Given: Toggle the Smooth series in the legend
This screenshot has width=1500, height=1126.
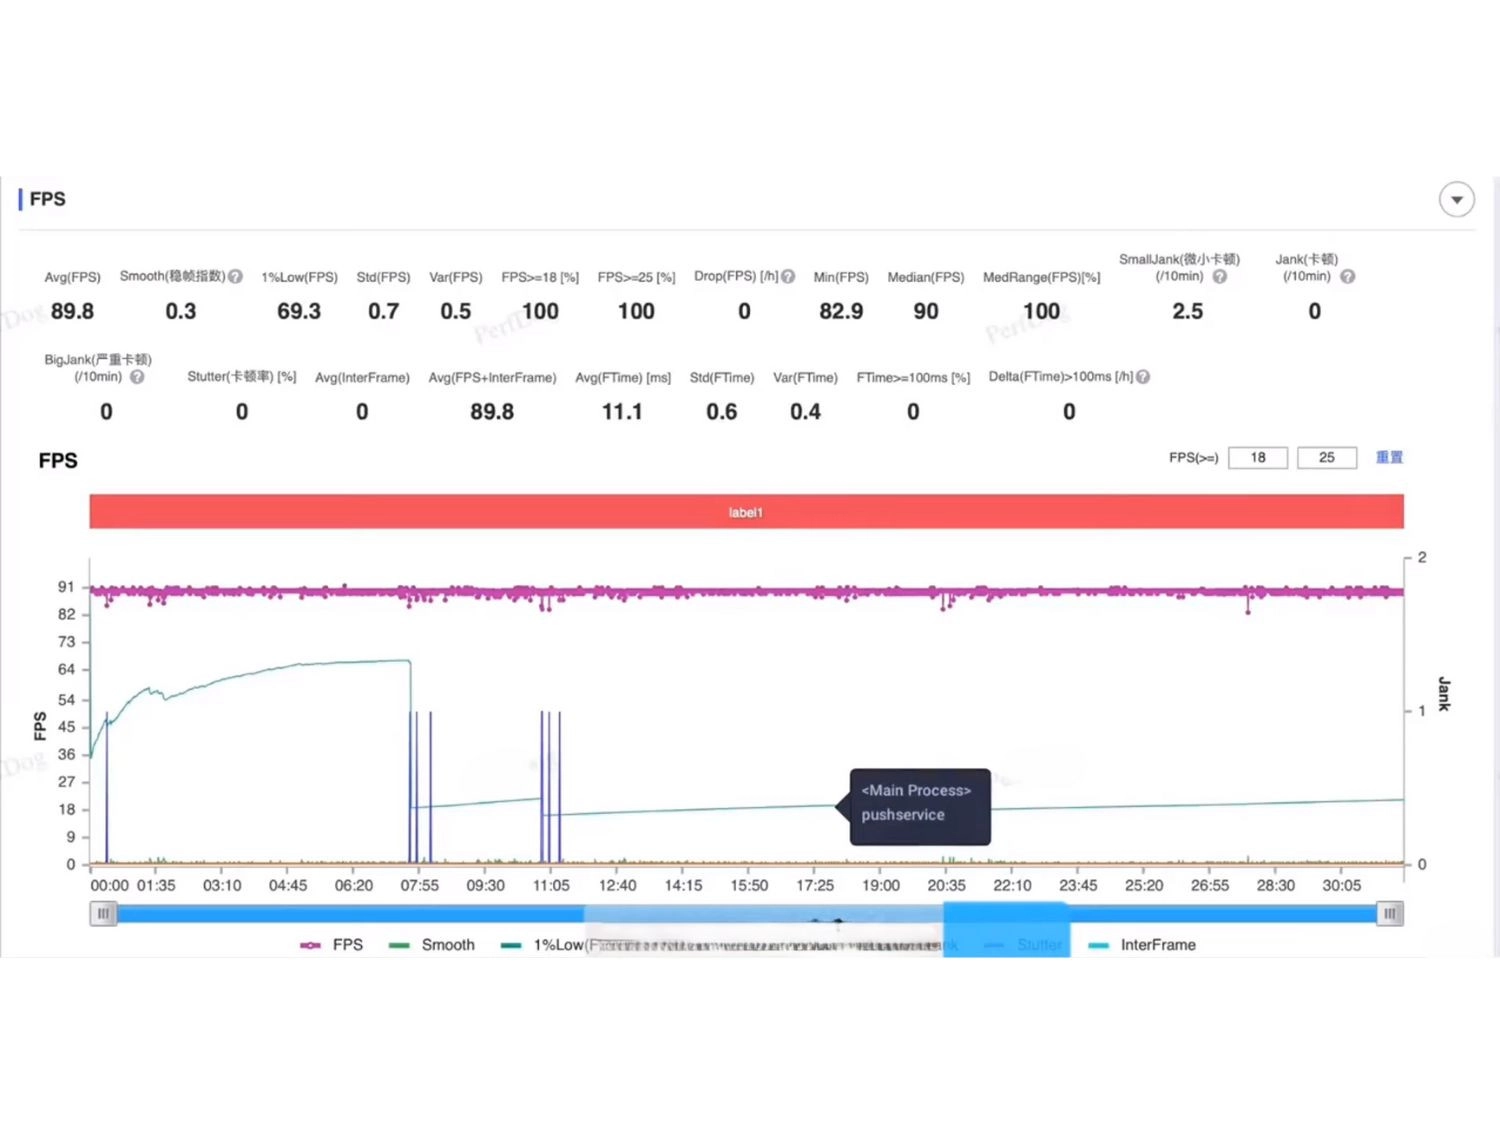Looking at the screenshot, I should pos(432,945).
